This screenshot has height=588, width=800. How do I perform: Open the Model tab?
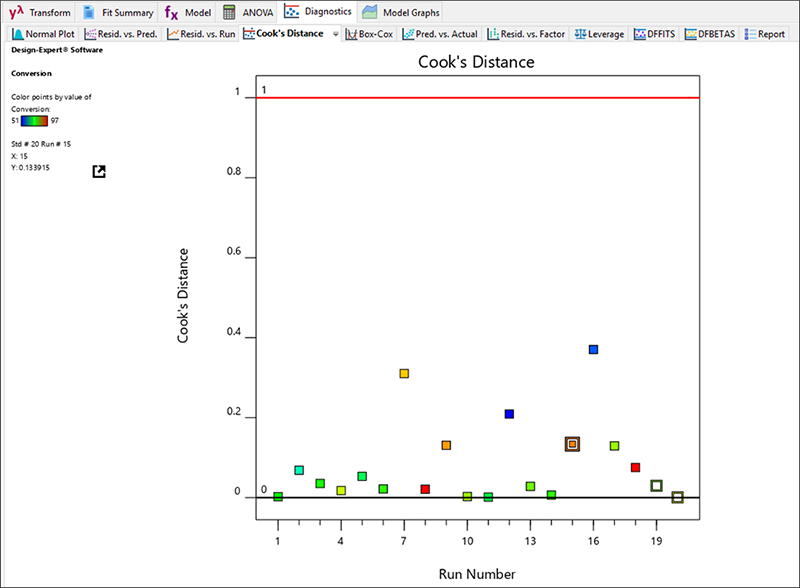pyautogui.click(x=188, y=12)
